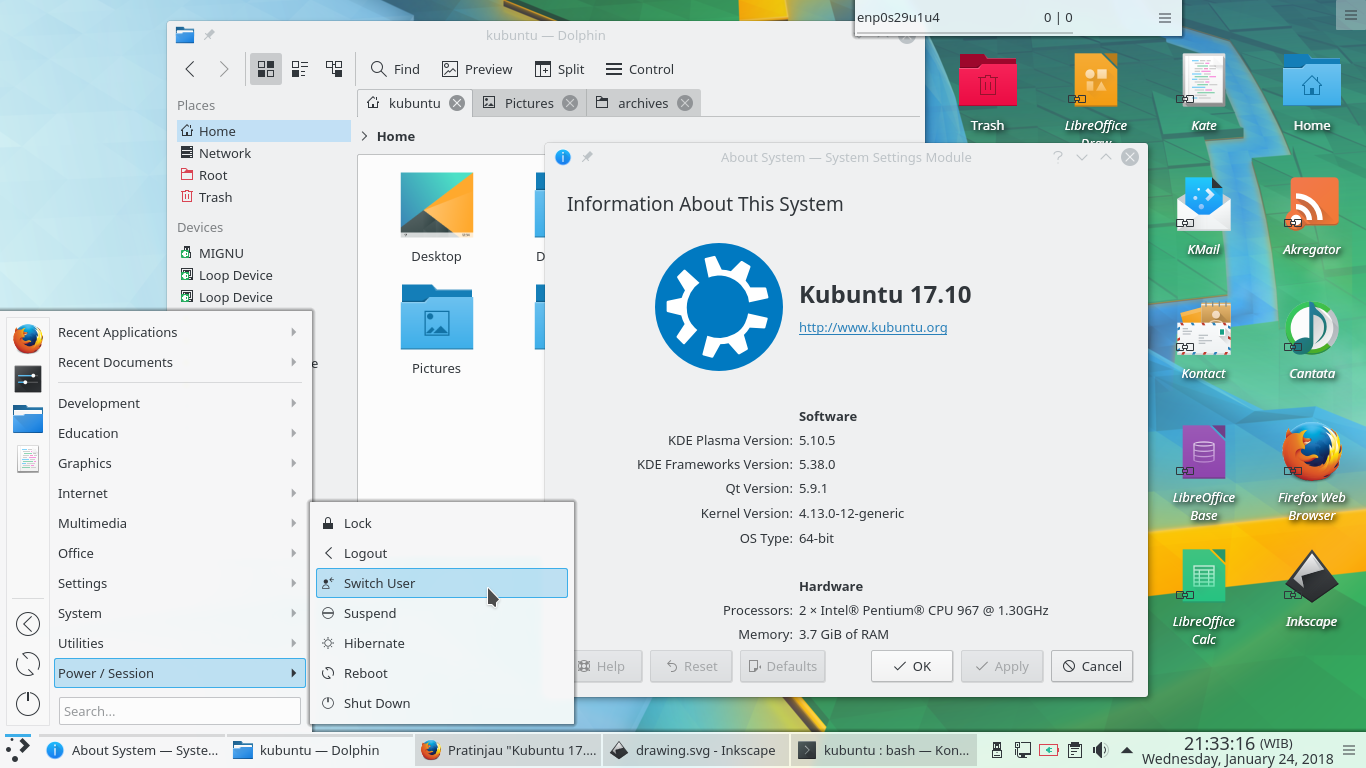Image resolution: width=1366 pixels, height=768 pixels.
Task: Toggle Split view in Dolphin
Action: point(559,69)
